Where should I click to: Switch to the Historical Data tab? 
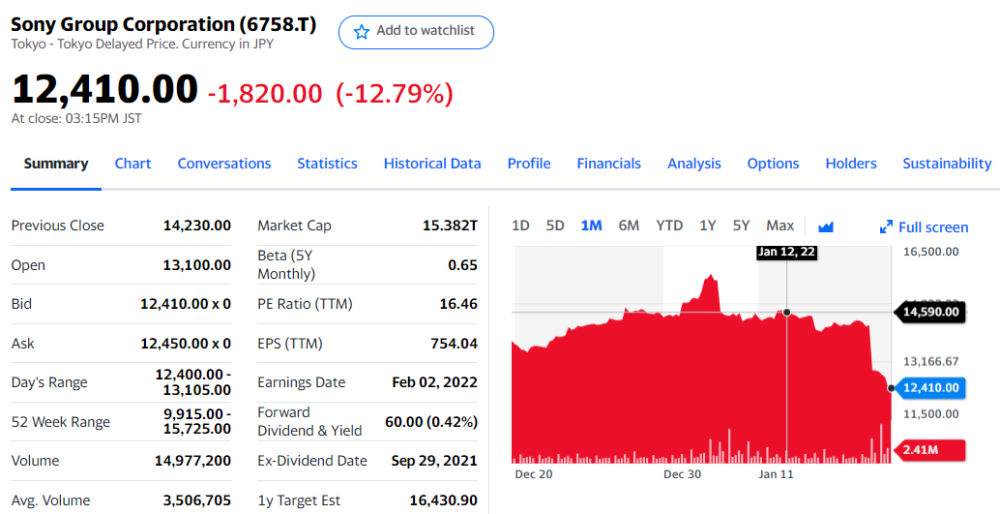tap(432, 164)
